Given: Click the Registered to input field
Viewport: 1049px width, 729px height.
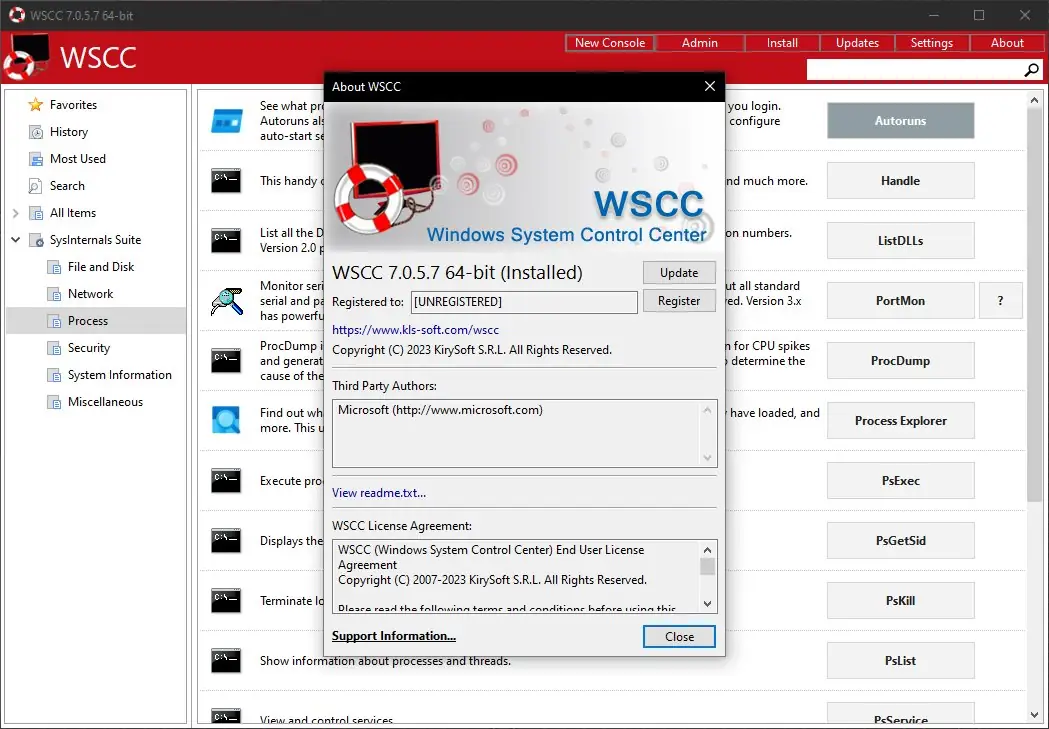Looking at the screenshot, I should click(x=520, y=300).
